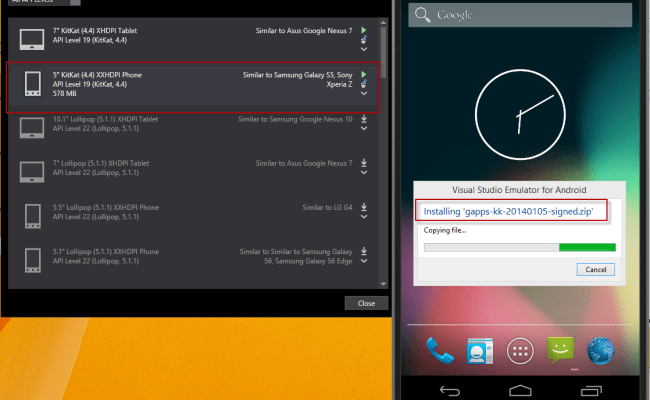Open the app drawer in emulator
650x400 pixels.
click(x=520, y=351)
